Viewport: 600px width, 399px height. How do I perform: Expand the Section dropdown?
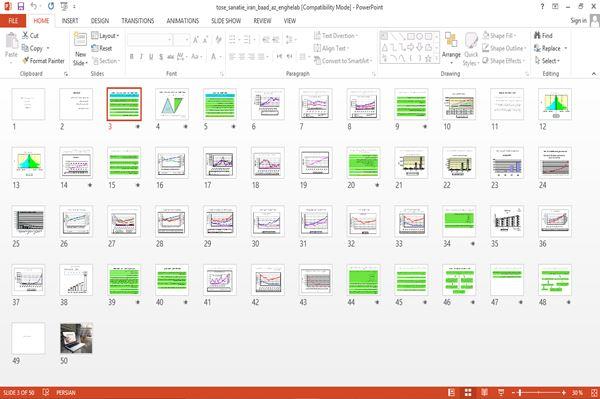tap(106, 61)
